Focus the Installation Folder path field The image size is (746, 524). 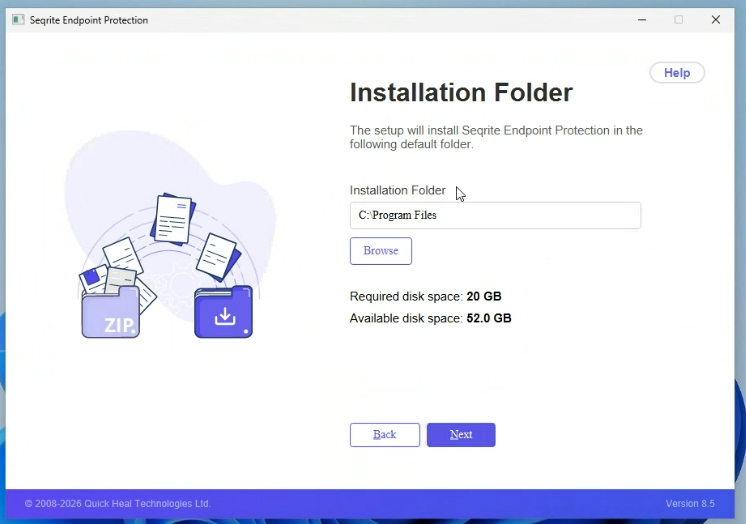[x=495, y=215]
